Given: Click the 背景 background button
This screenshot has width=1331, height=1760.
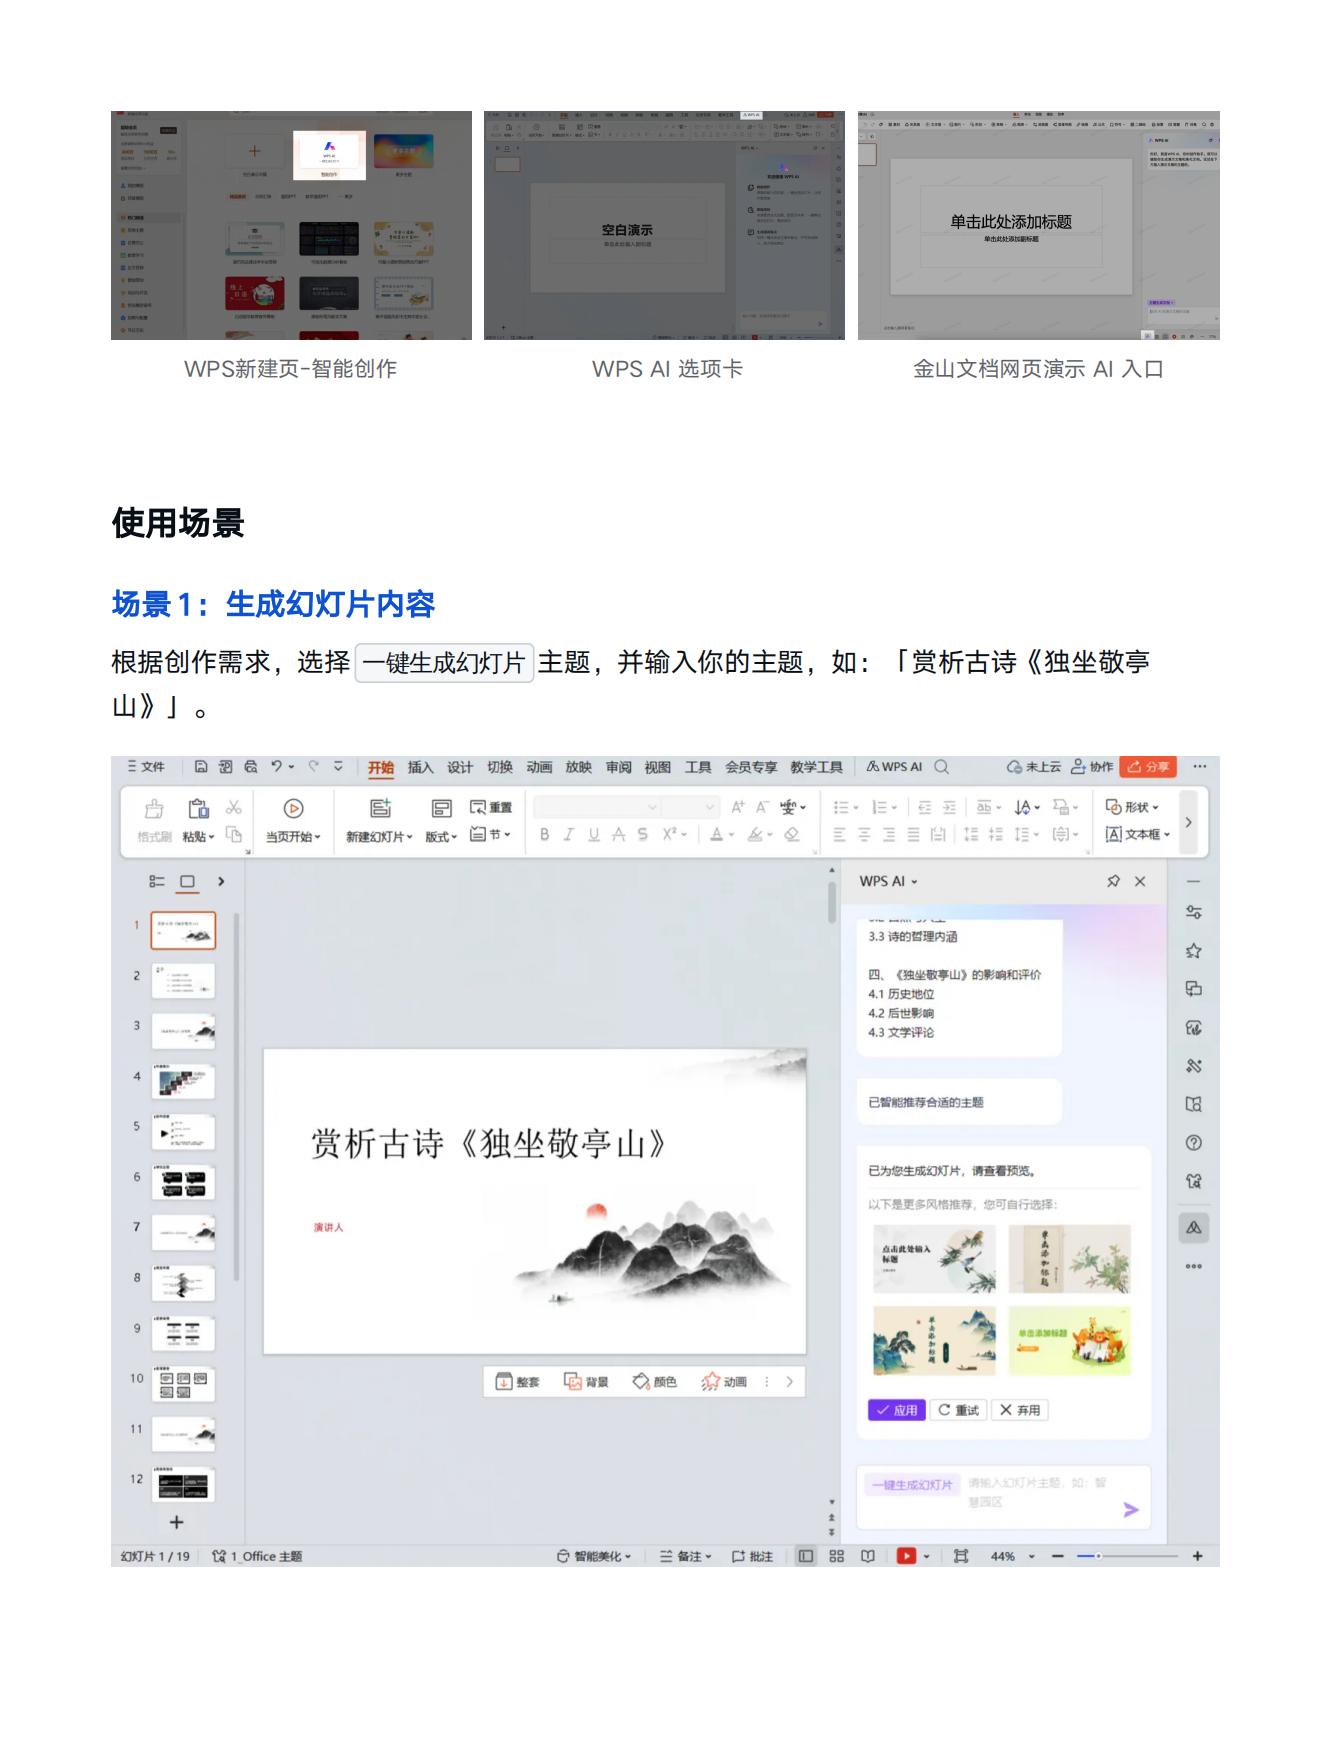Looking at the screenshot, I should [x=586, y=1382].
